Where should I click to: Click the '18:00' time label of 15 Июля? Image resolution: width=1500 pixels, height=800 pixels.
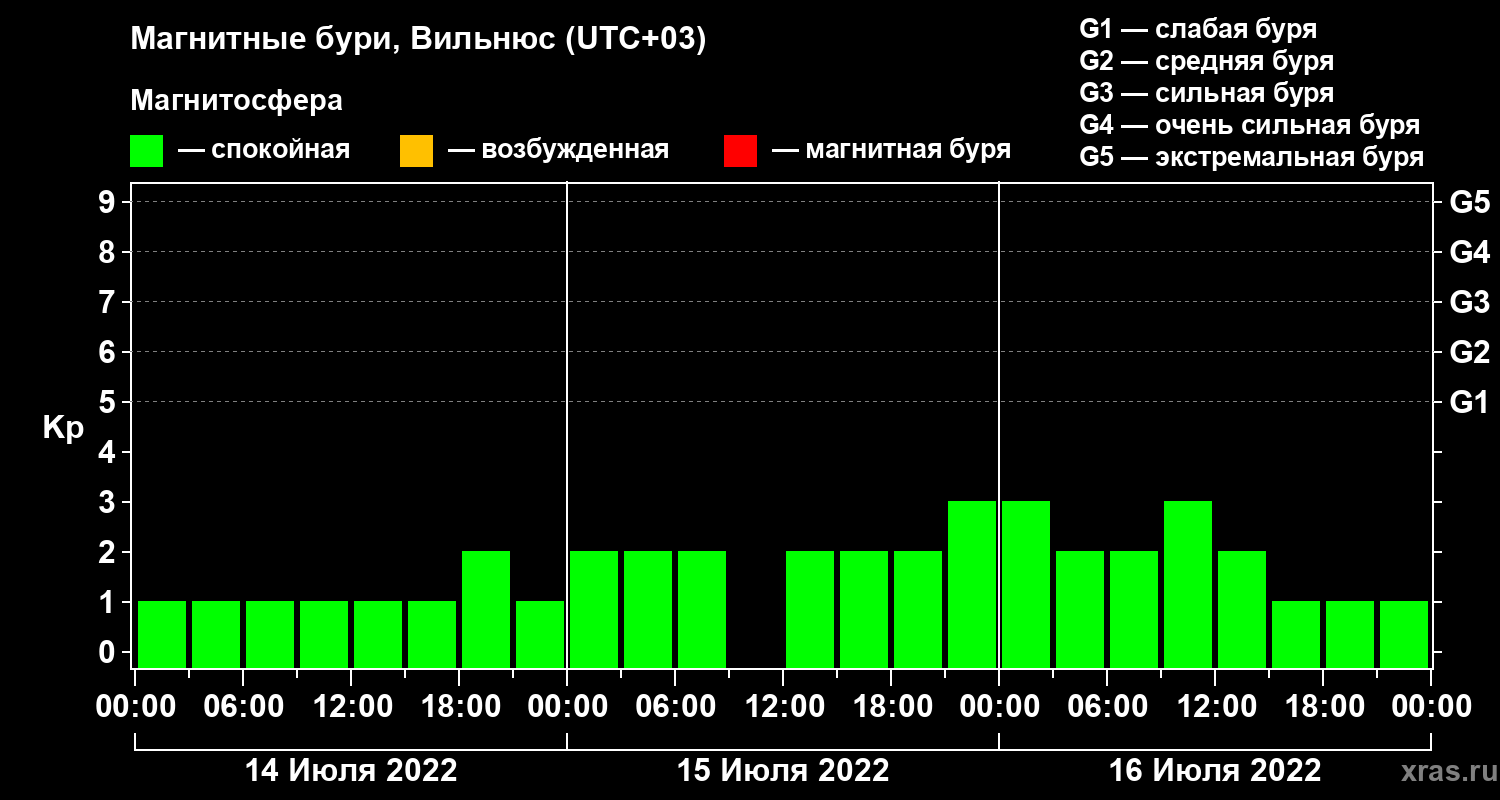891,706
